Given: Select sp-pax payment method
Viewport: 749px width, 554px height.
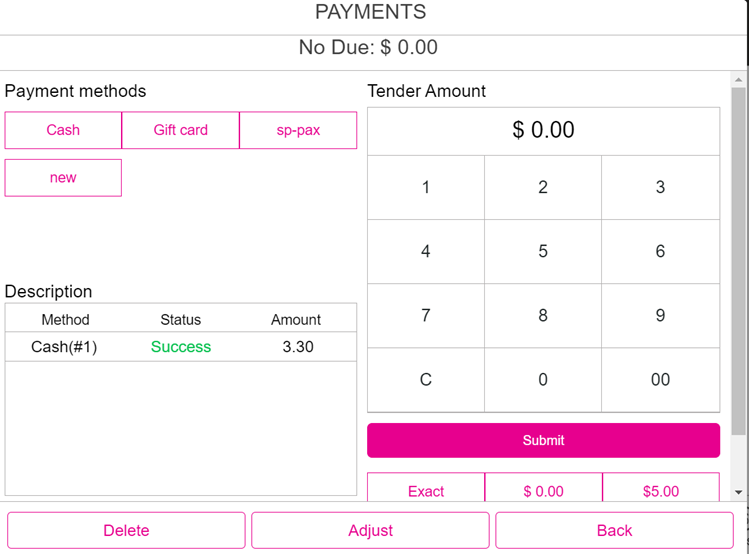Looking at the screenshot, I should click(x=298, y=130).
